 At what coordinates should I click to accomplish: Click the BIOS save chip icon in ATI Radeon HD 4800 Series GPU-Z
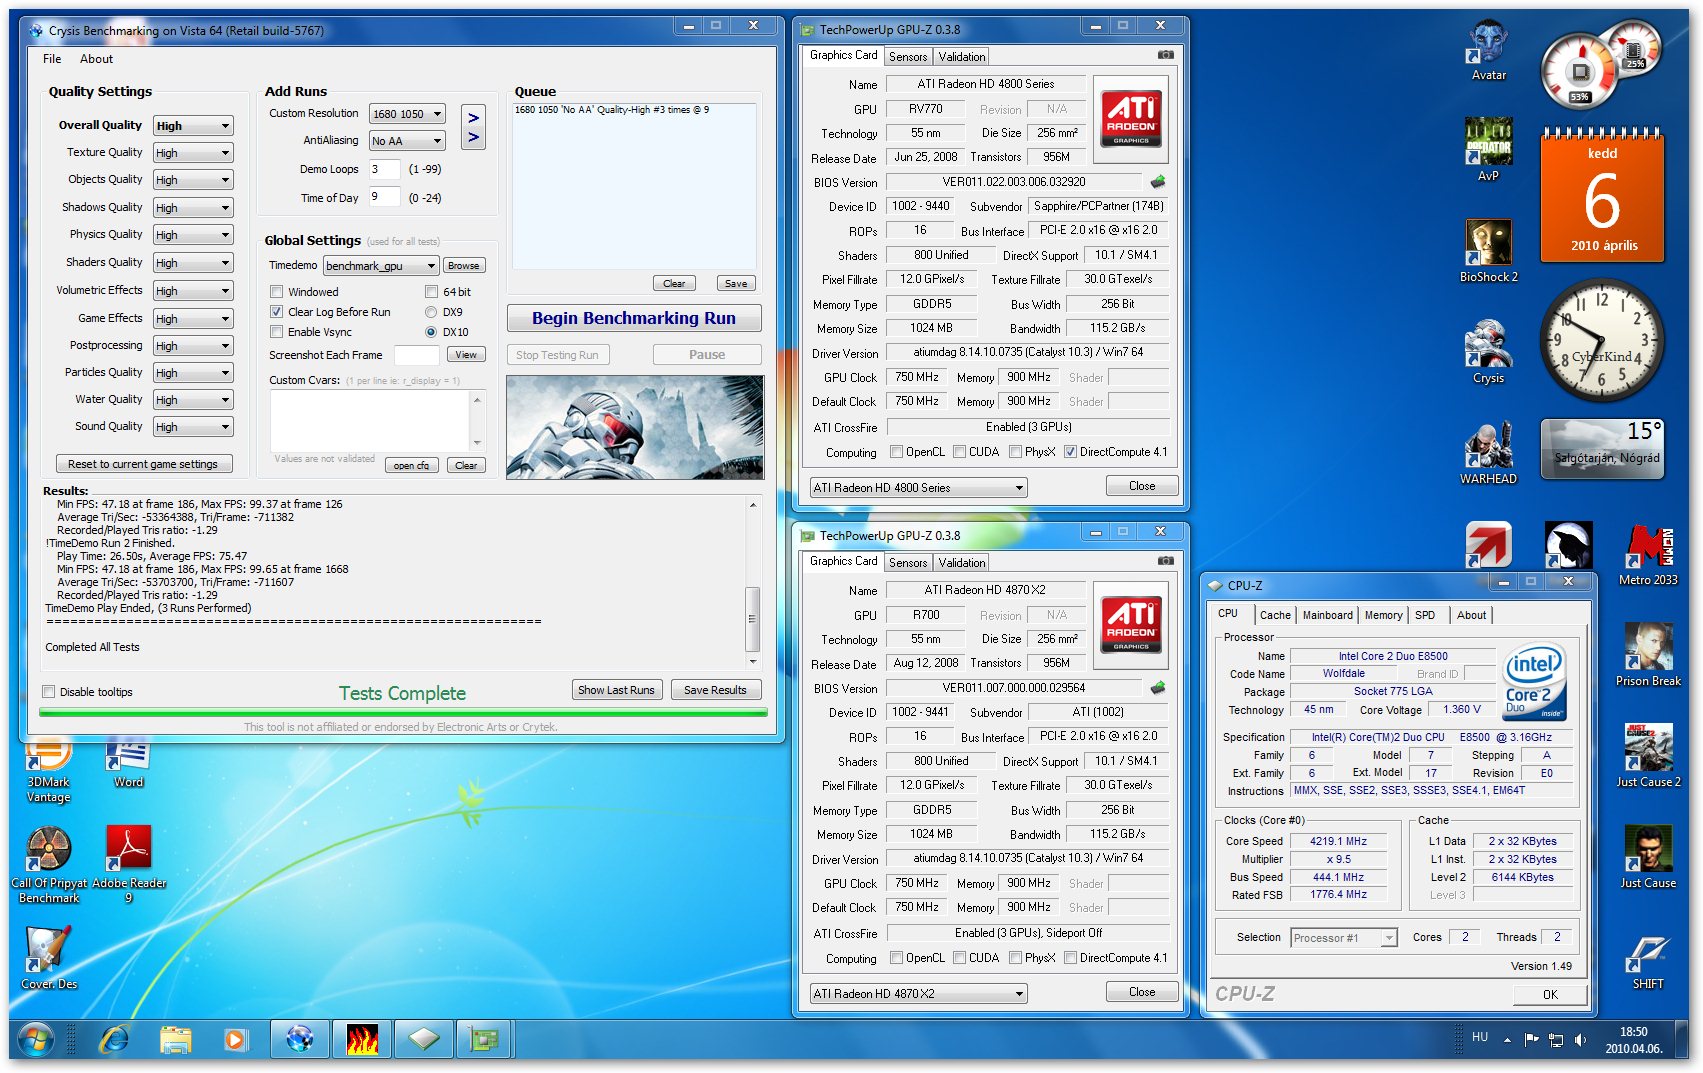pyautogui.click(x=1158, y=182)
